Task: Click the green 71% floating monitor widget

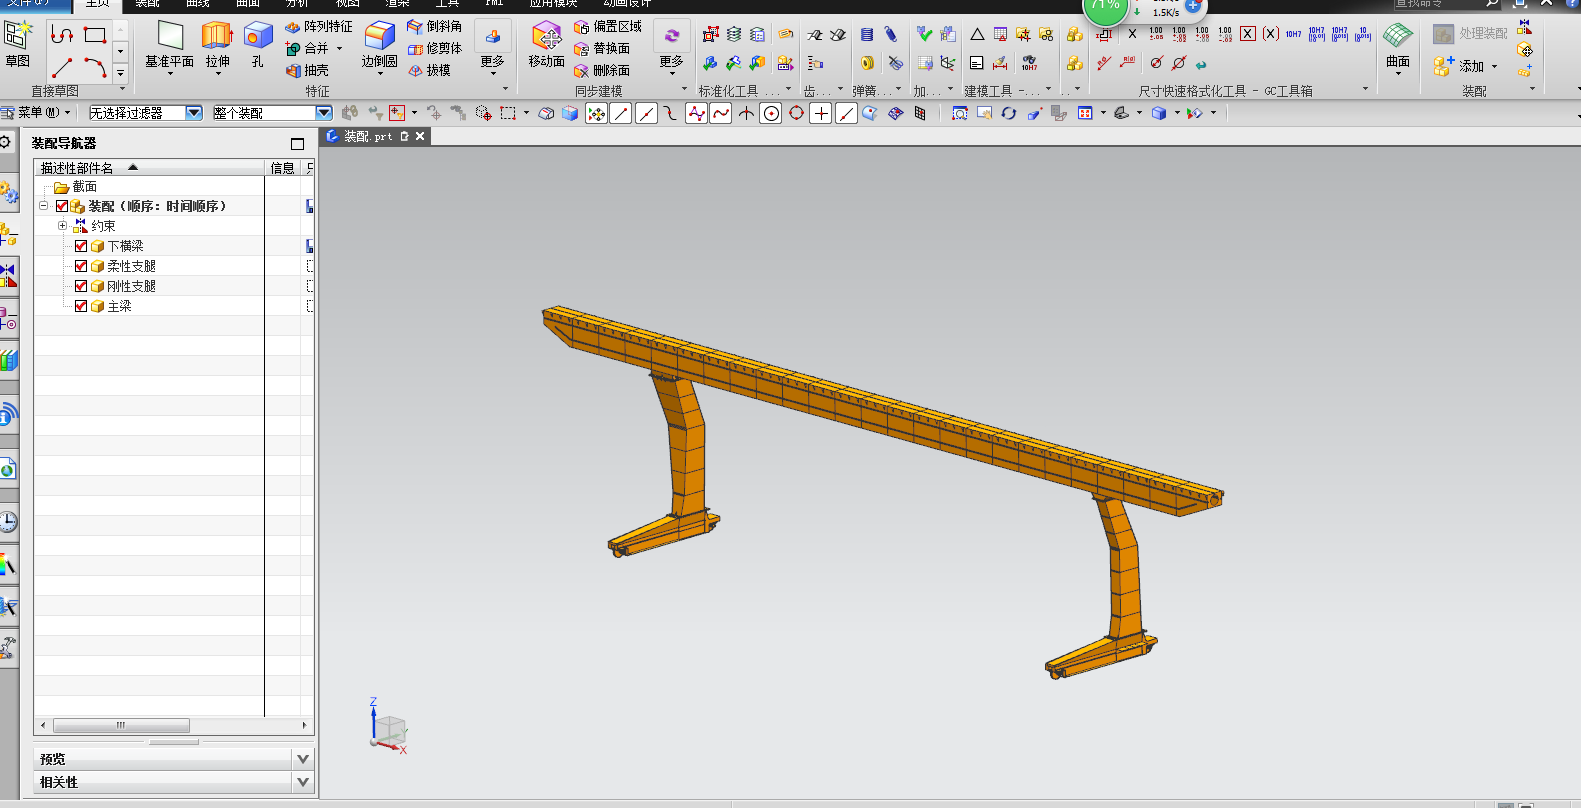Action: [1106, 8]
